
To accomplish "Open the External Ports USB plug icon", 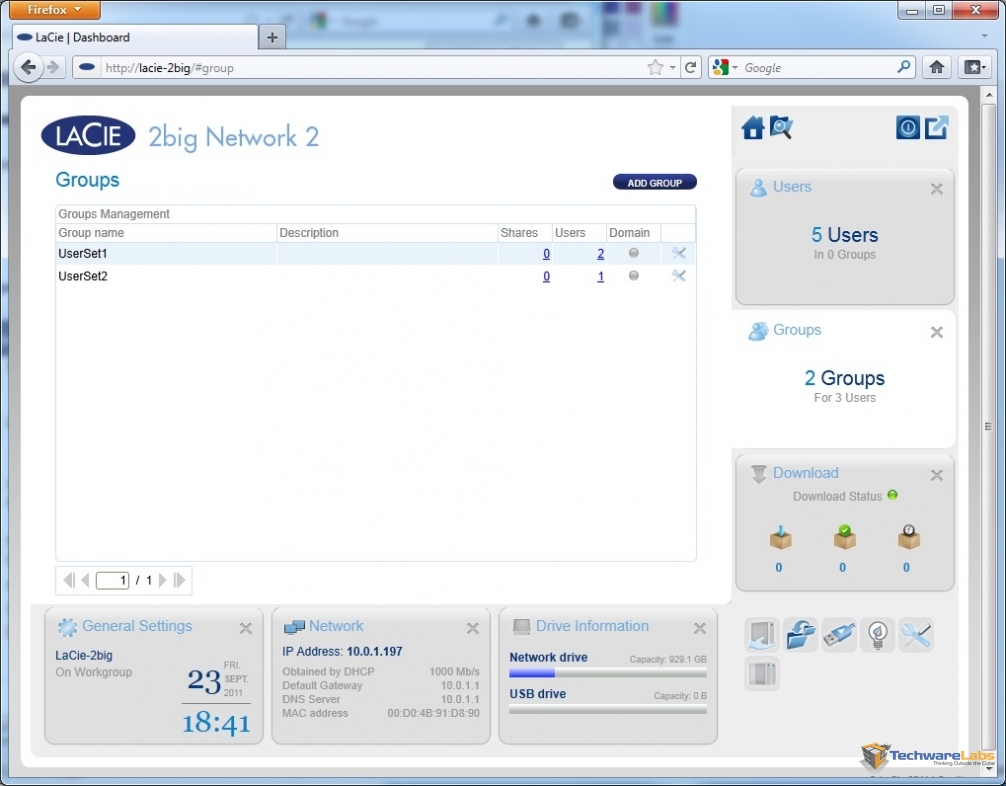I will 839,635.
